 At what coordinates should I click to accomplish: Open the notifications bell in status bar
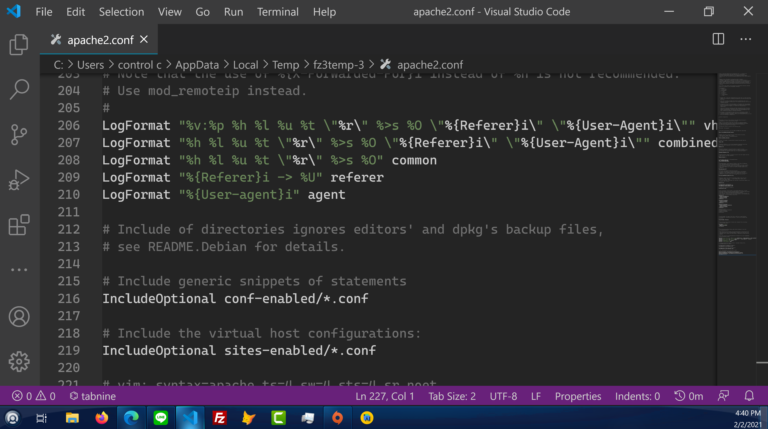[749, 396]
